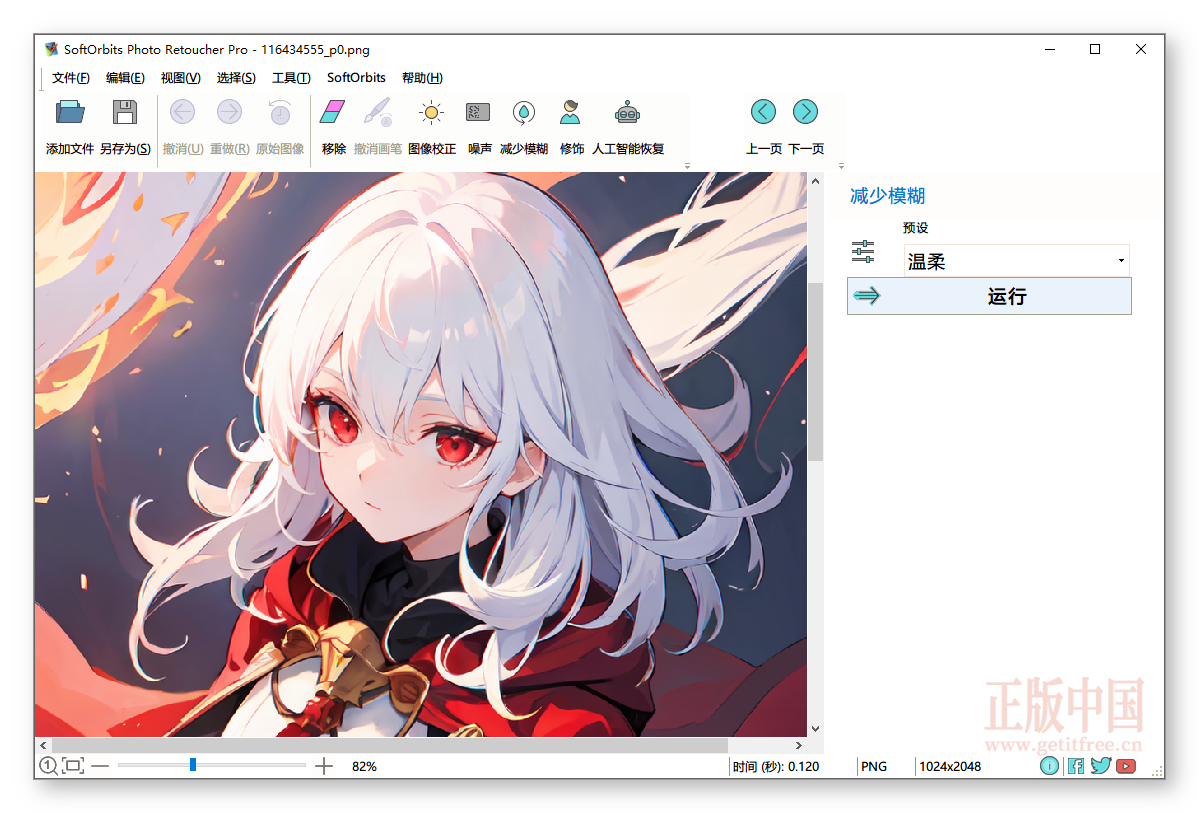The width and height of the screenshot is (1199, 813).
Task: Select the 减少模糊 deblur toolbar icon
Action: 524,112
